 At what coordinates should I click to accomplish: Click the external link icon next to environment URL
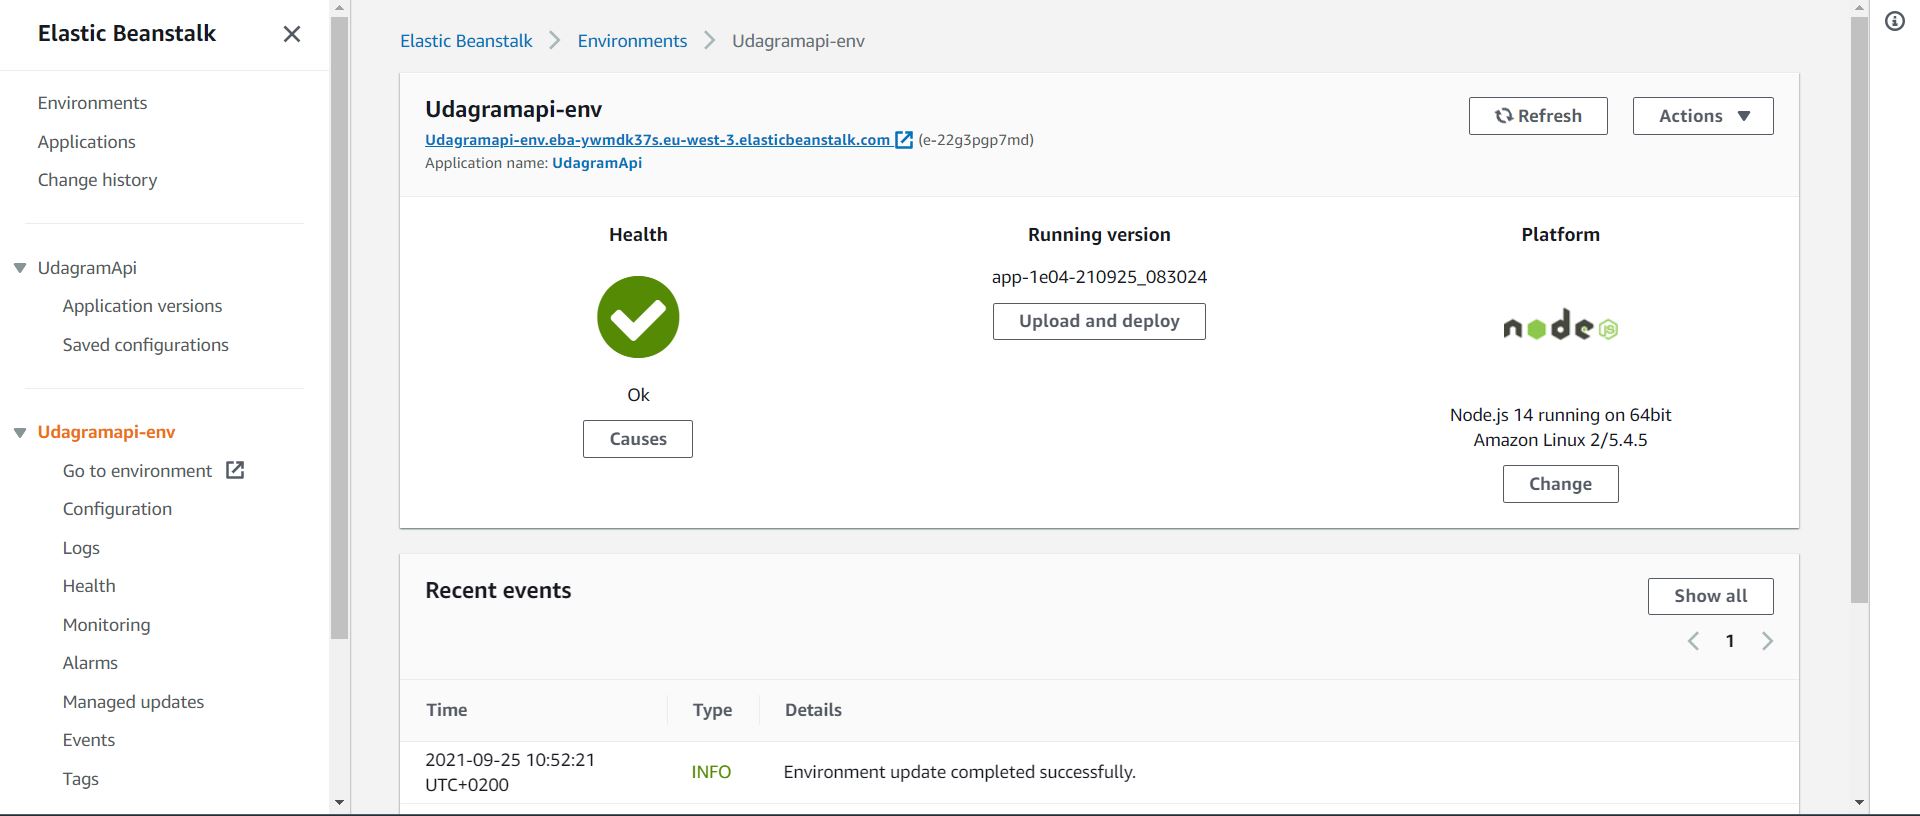(x=904, y=140)
